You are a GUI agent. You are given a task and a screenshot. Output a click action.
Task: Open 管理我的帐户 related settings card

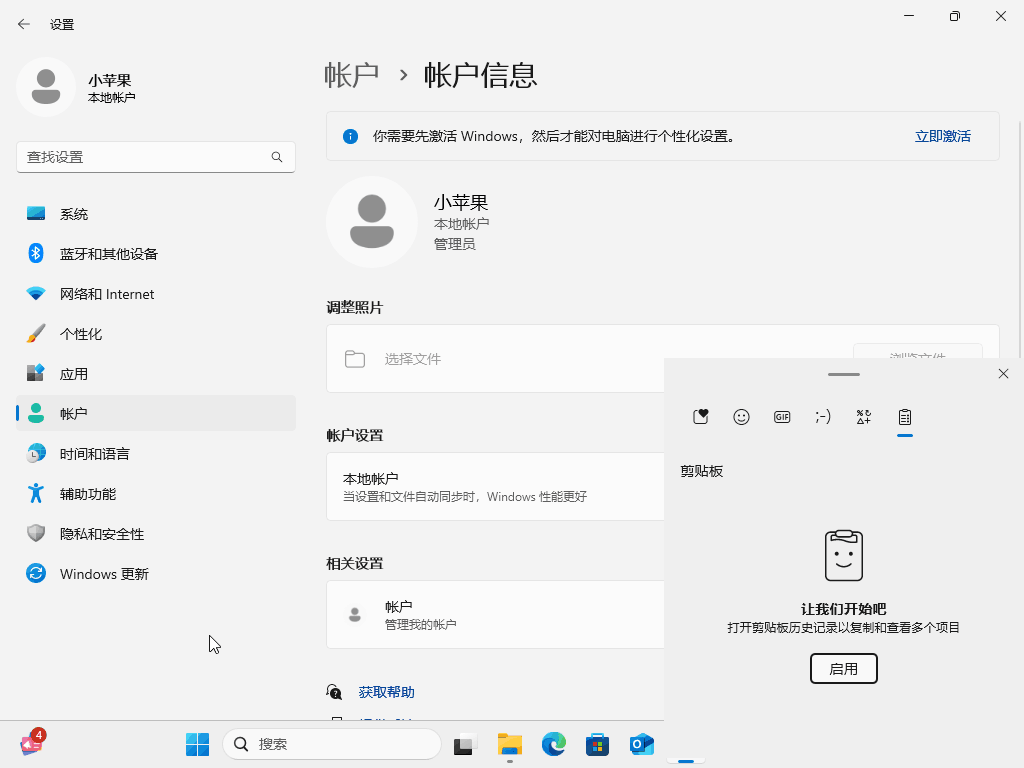(495, 615)
